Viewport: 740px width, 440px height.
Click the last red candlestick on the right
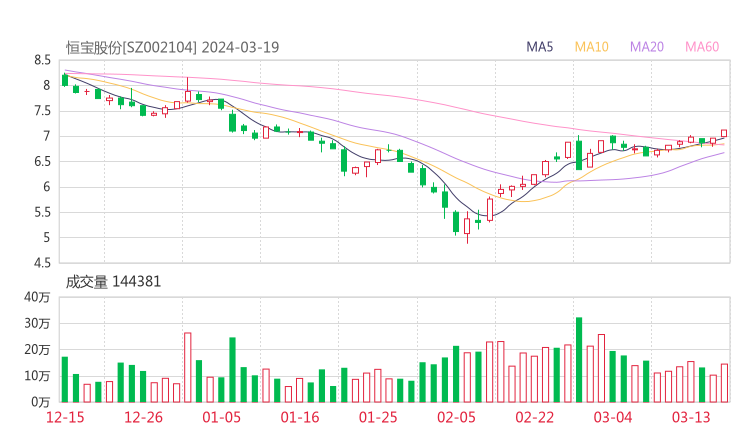pos(724,133)
